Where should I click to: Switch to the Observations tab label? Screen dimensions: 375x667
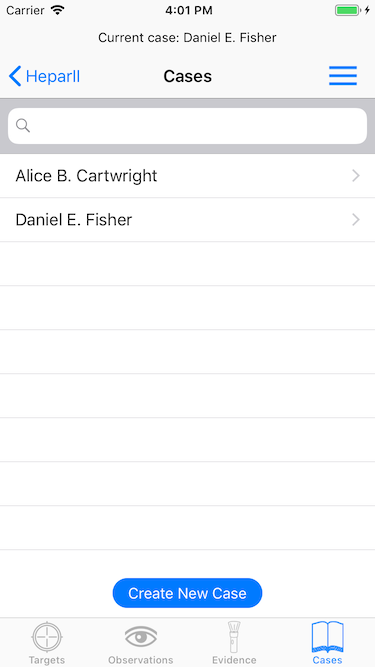pos(141,660)
